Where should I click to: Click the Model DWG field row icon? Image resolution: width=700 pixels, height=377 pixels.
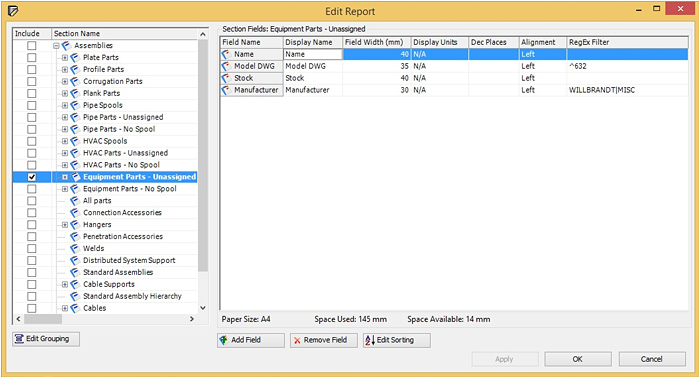226,66
